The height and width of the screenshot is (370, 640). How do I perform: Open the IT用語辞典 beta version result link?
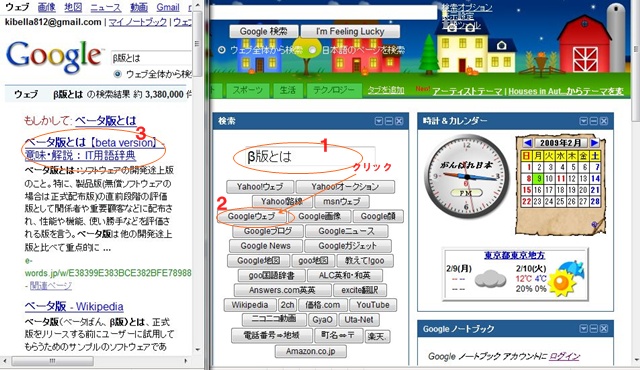(93, 149)
